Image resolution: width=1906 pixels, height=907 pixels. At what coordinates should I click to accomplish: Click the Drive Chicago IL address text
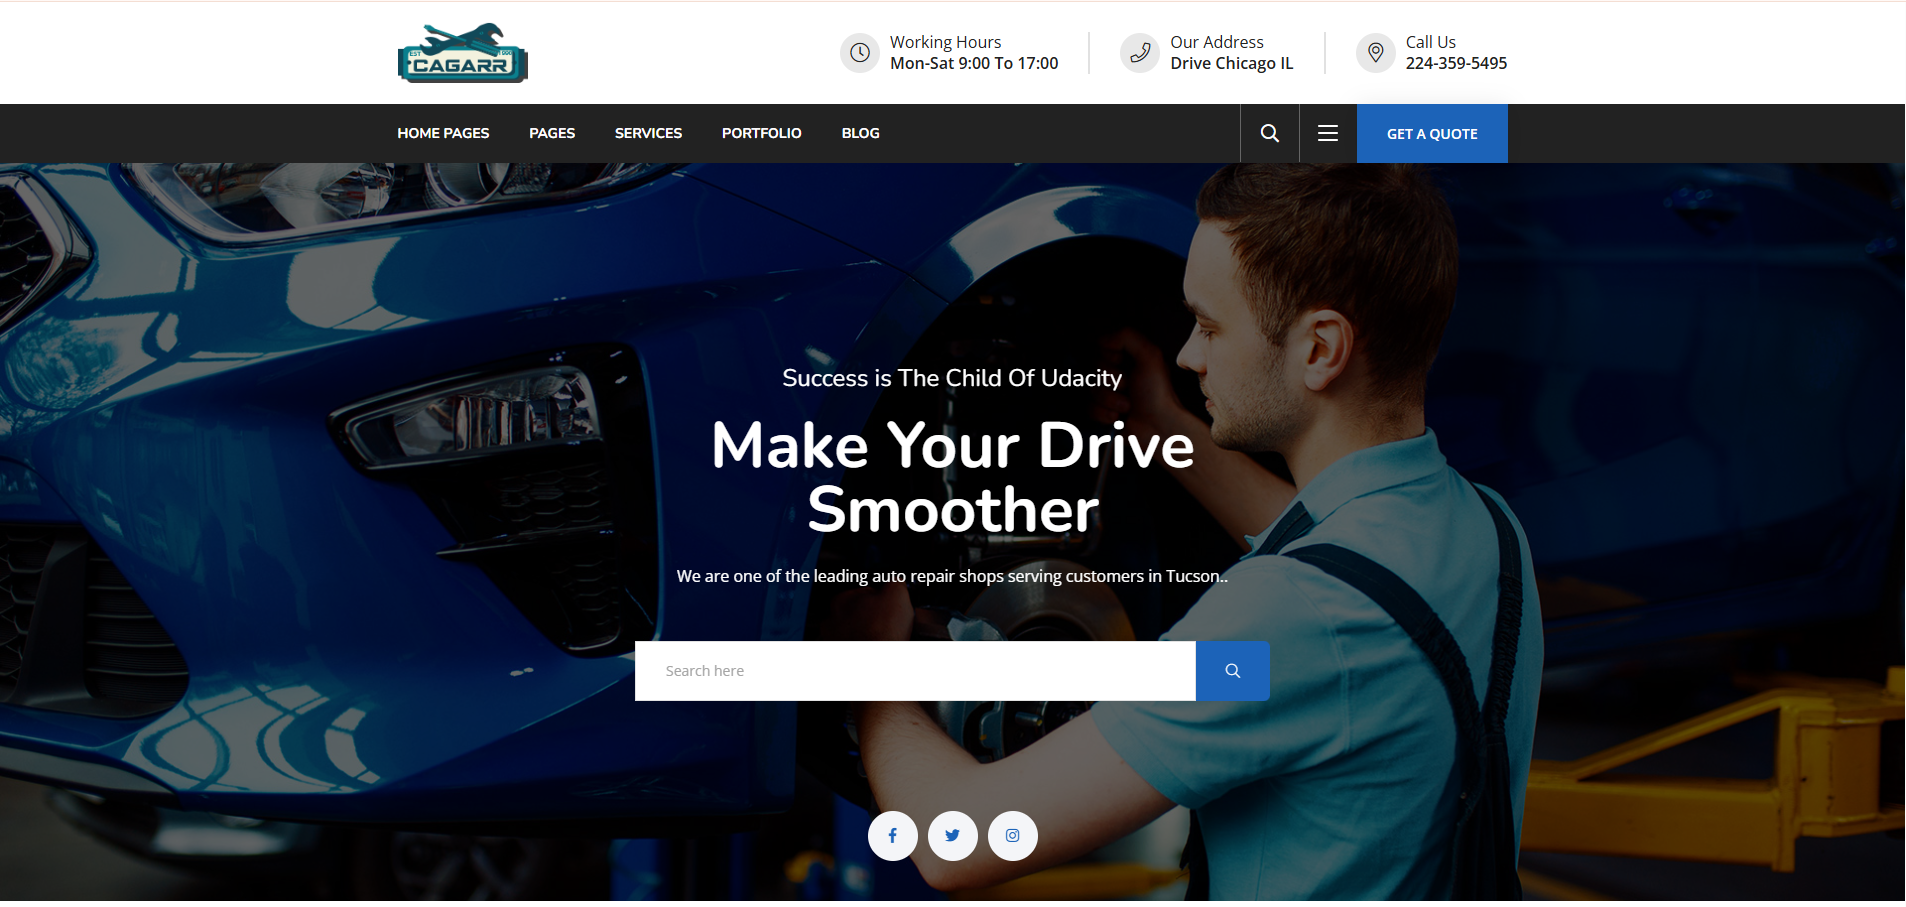(1231, 64)
